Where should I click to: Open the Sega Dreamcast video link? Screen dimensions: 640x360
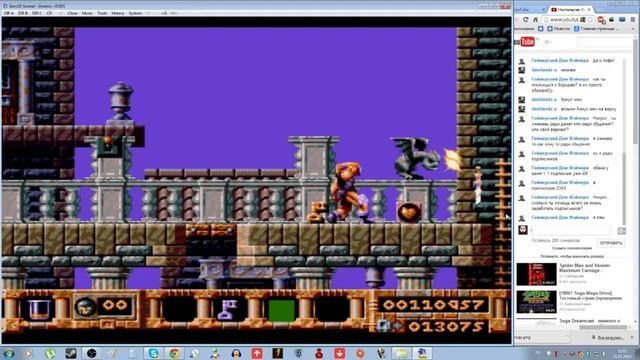pos(589,321)
